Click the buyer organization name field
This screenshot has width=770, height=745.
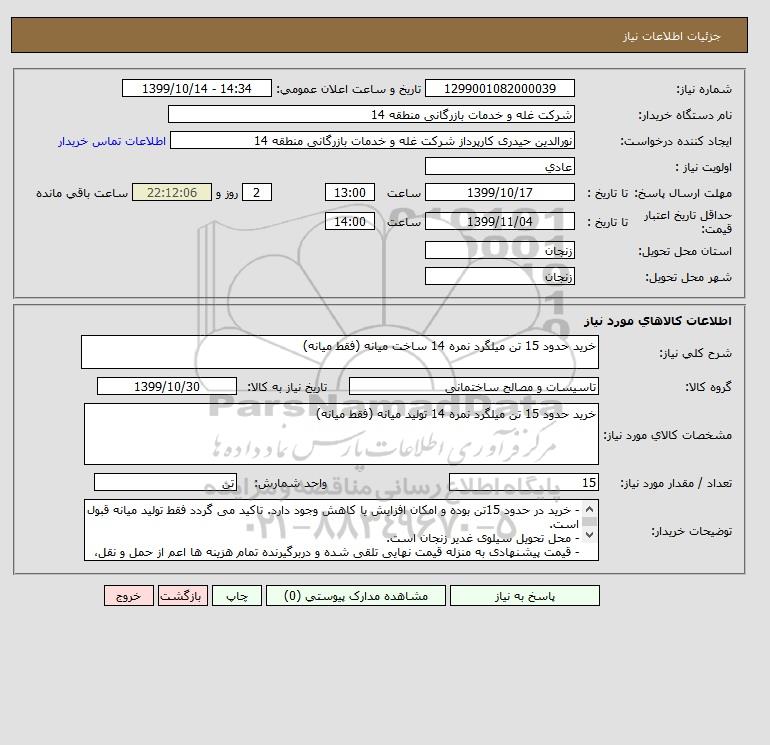point(371,114)
